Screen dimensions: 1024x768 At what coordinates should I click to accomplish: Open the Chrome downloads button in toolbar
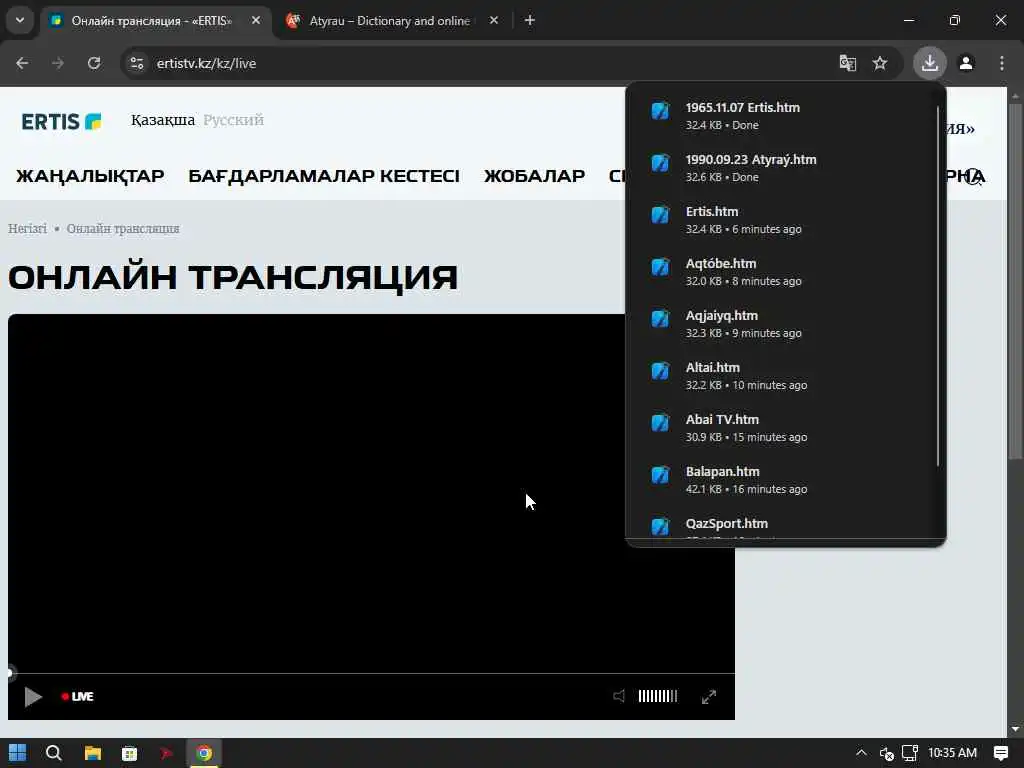929,63
